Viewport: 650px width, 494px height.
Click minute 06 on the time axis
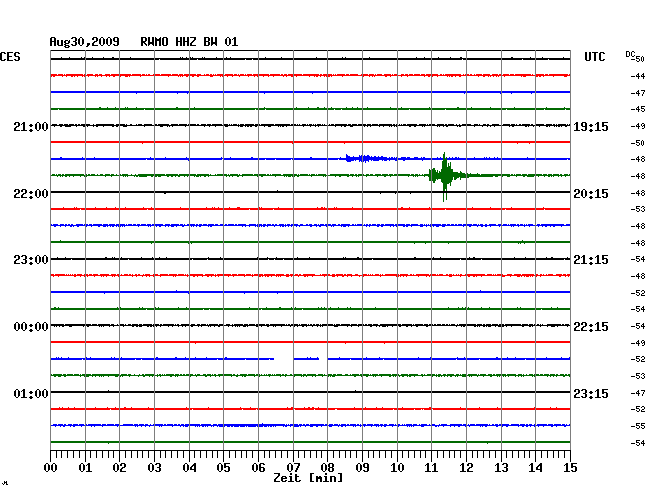click(x=258, y=468)
